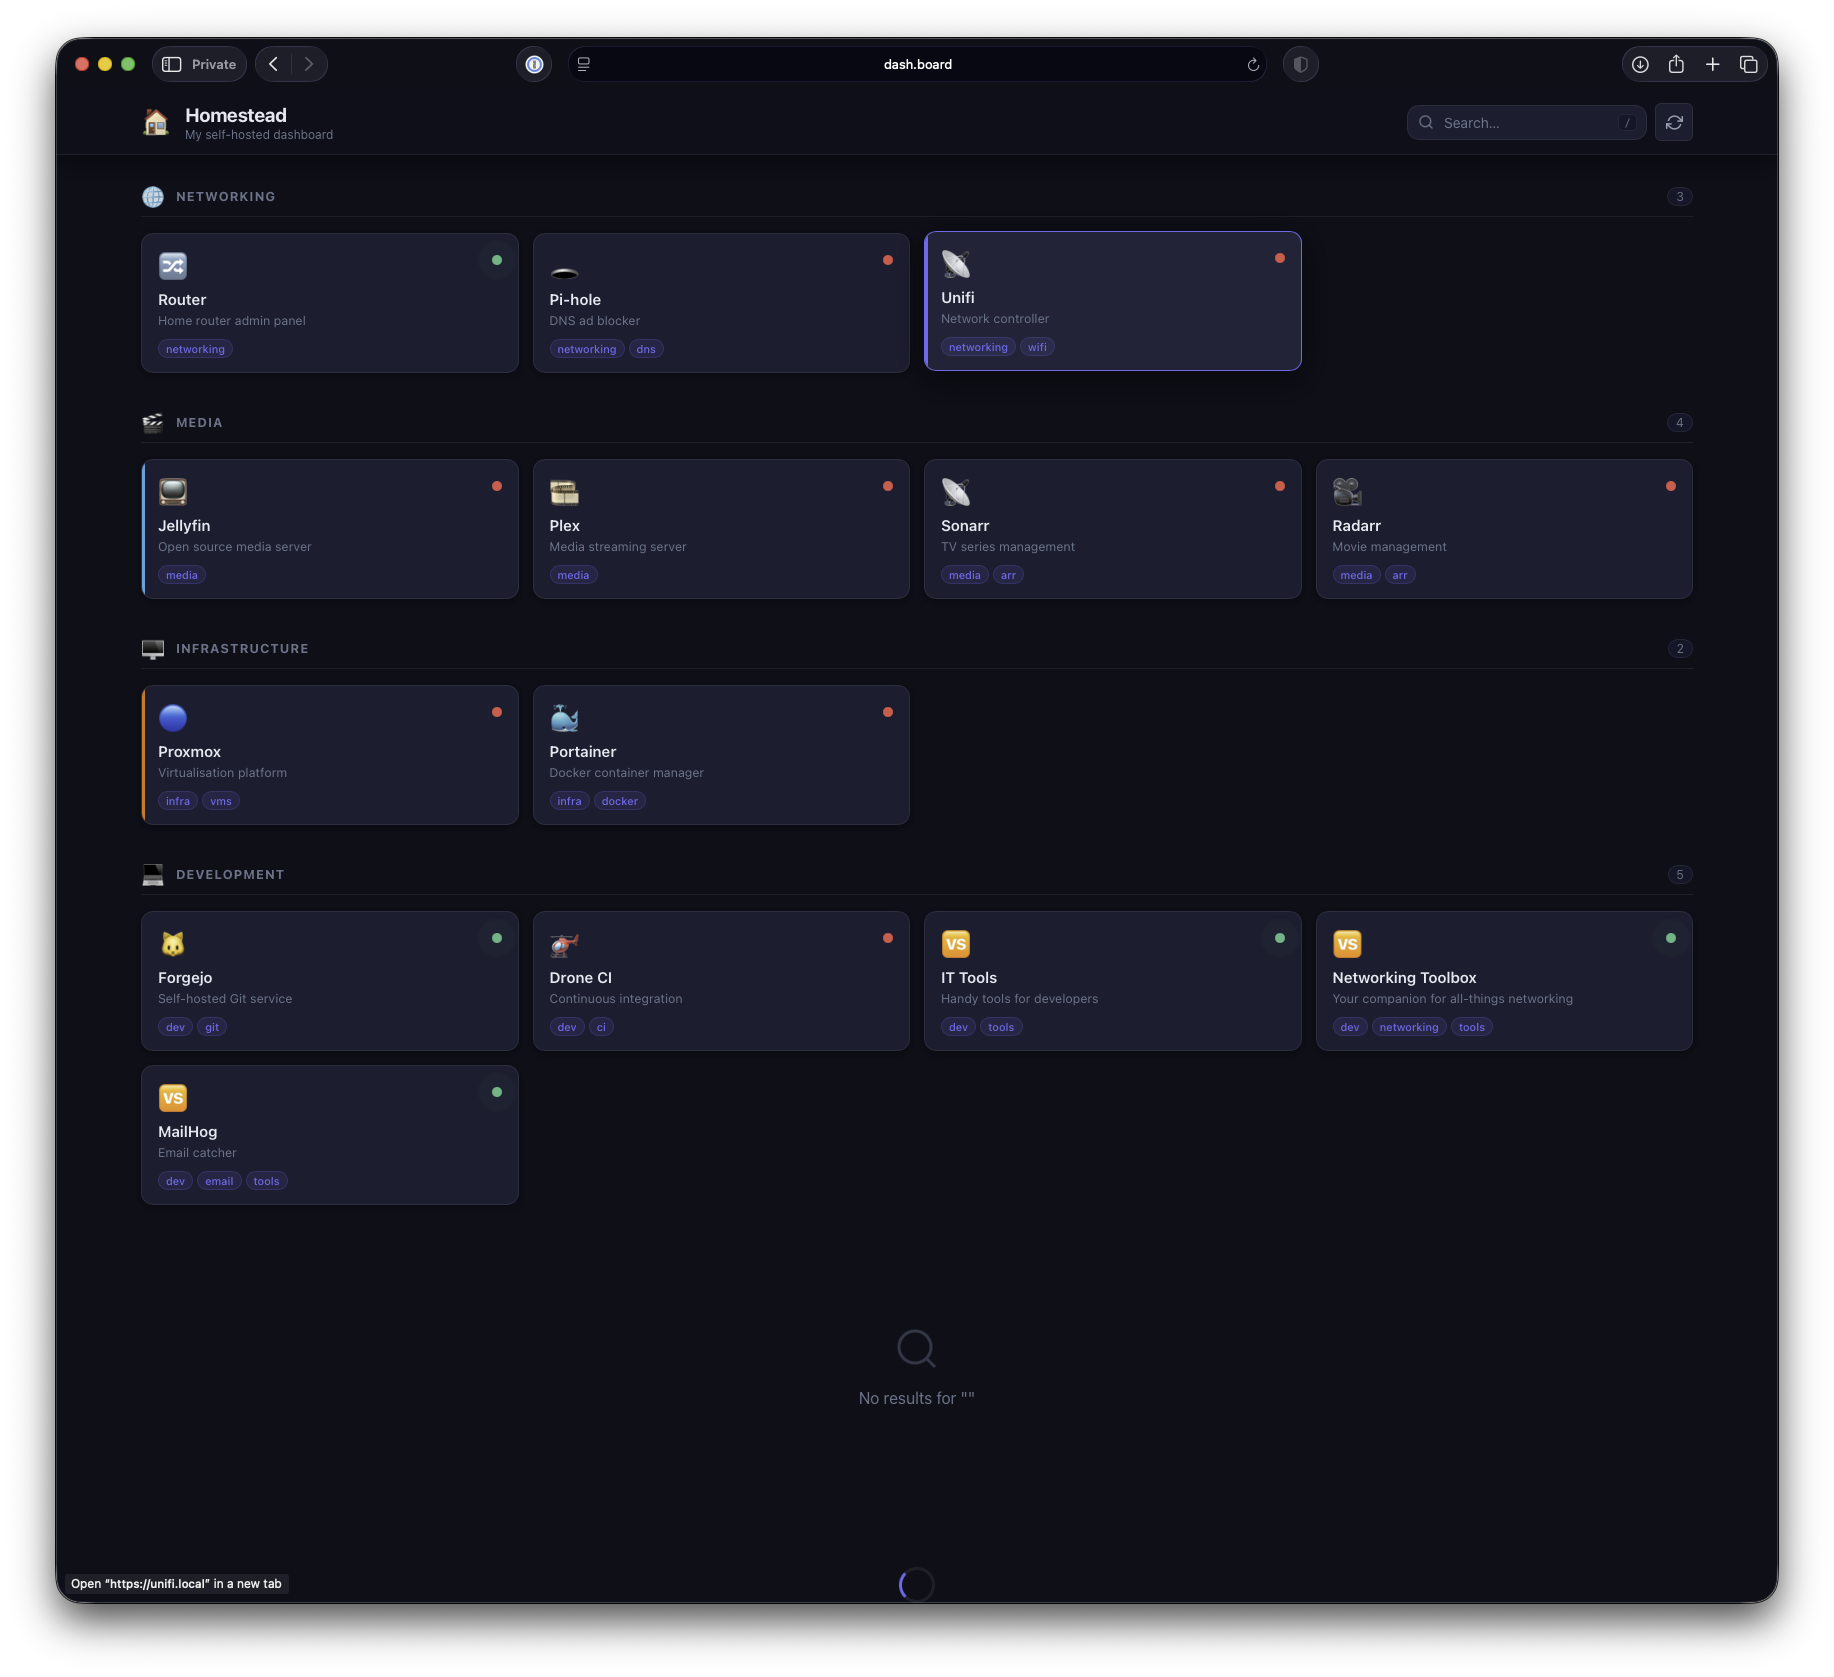
Task: Click the Portainer whale icon
Action: pyautogui.click(x=565, y=717)
